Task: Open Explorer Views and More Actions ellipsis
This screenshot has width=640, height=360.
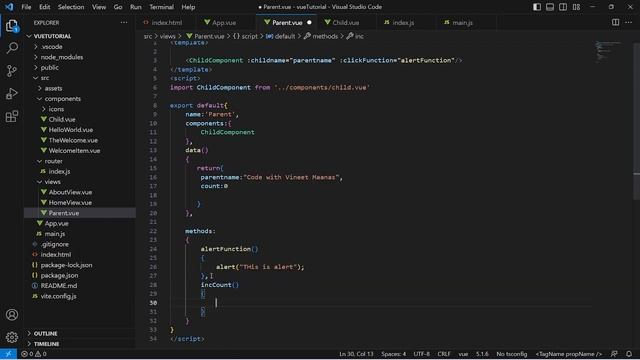Action: point(124,23)
